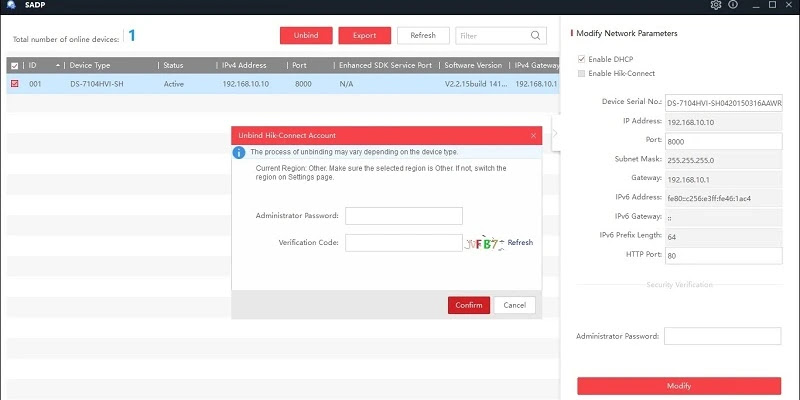Click the filter search magnifier icon
This screenshot has width=800, height=400.
click(x=535, y=36)
